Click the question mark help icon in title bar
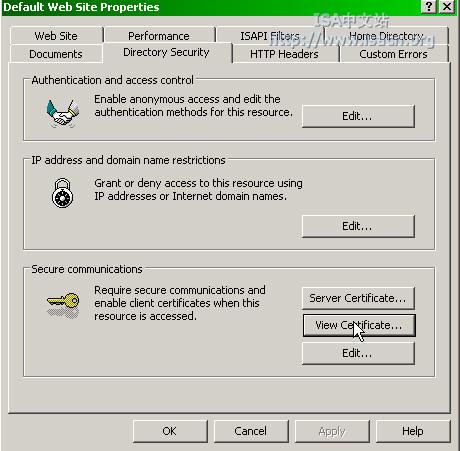The image size is (460, 451). tap(429, 6)
